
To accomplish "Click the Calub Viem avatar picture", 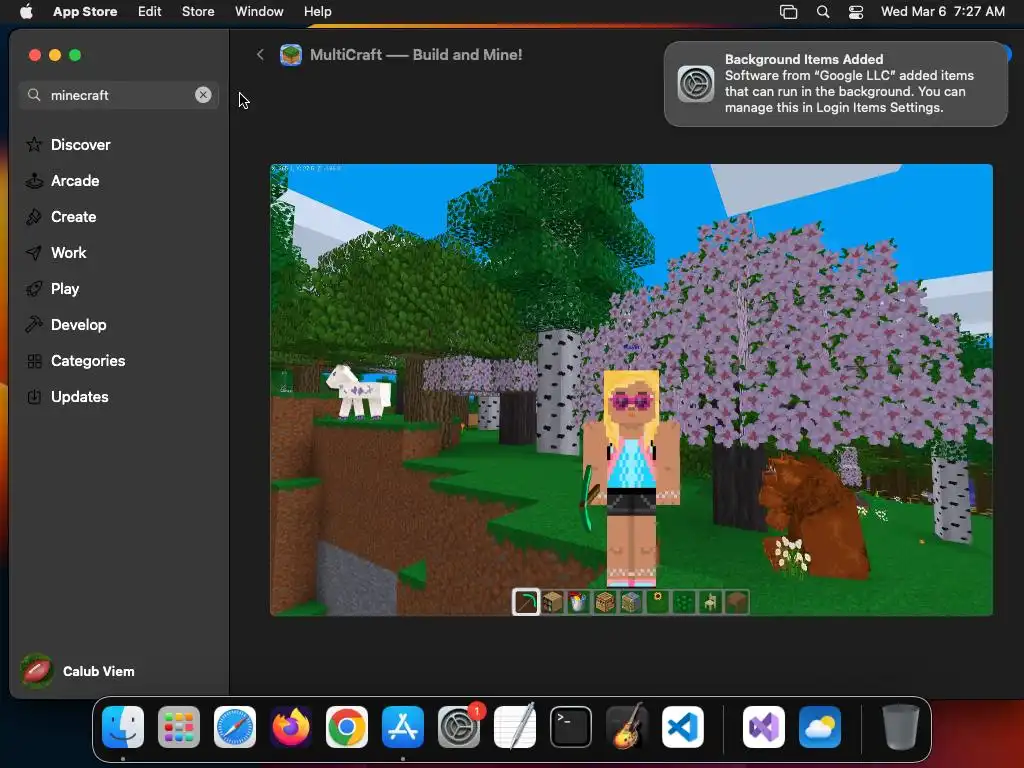I will [37, 671].
